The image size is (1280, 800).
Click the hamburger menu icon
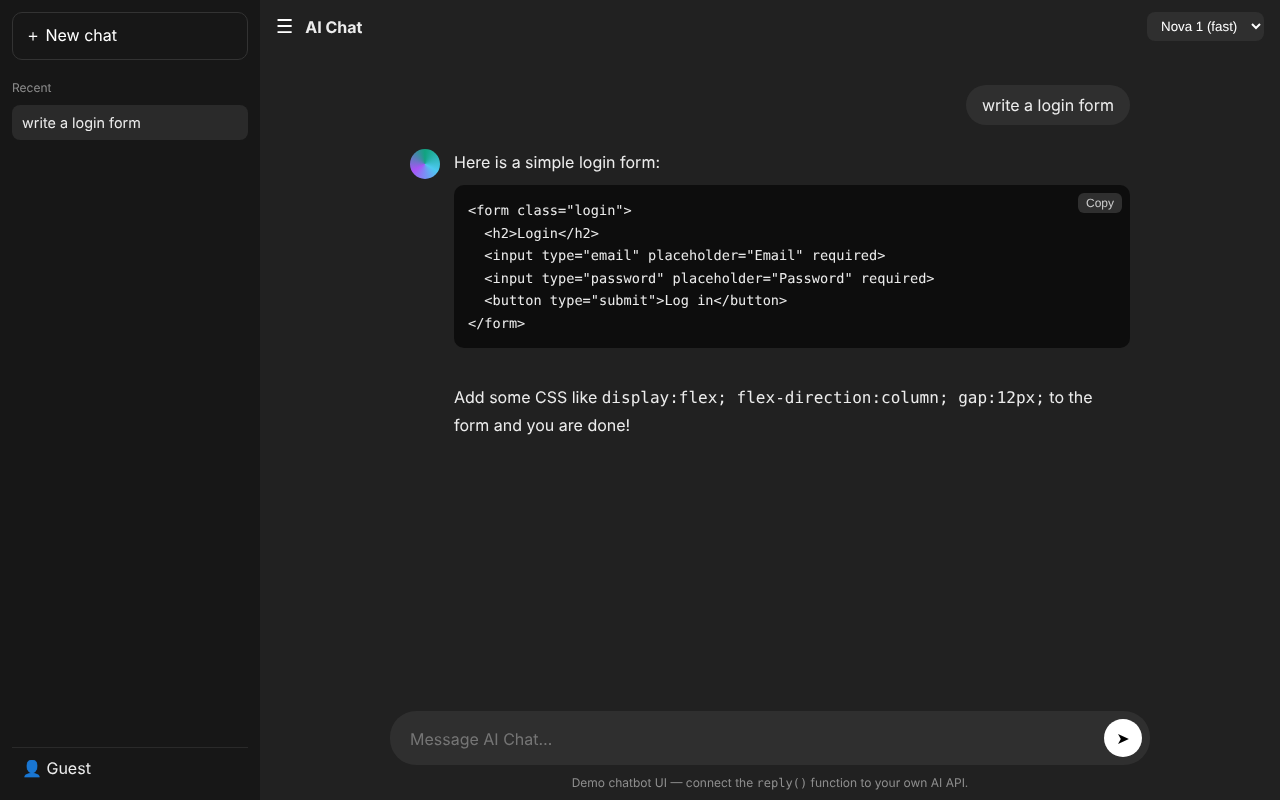pos(285,26)
